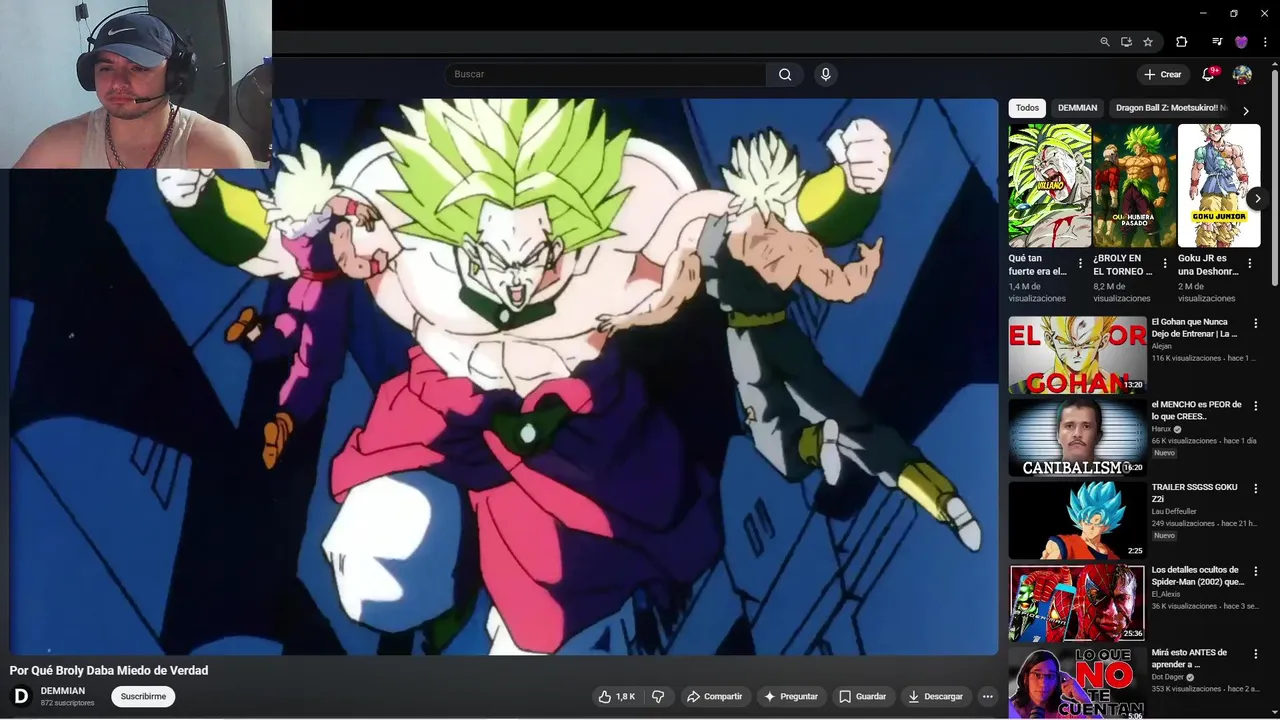Click title 'El Gohan que Nunca Dejo de Entrenar'
This screenshot has width=1280, height=720.
click(x=1195, y=328)
